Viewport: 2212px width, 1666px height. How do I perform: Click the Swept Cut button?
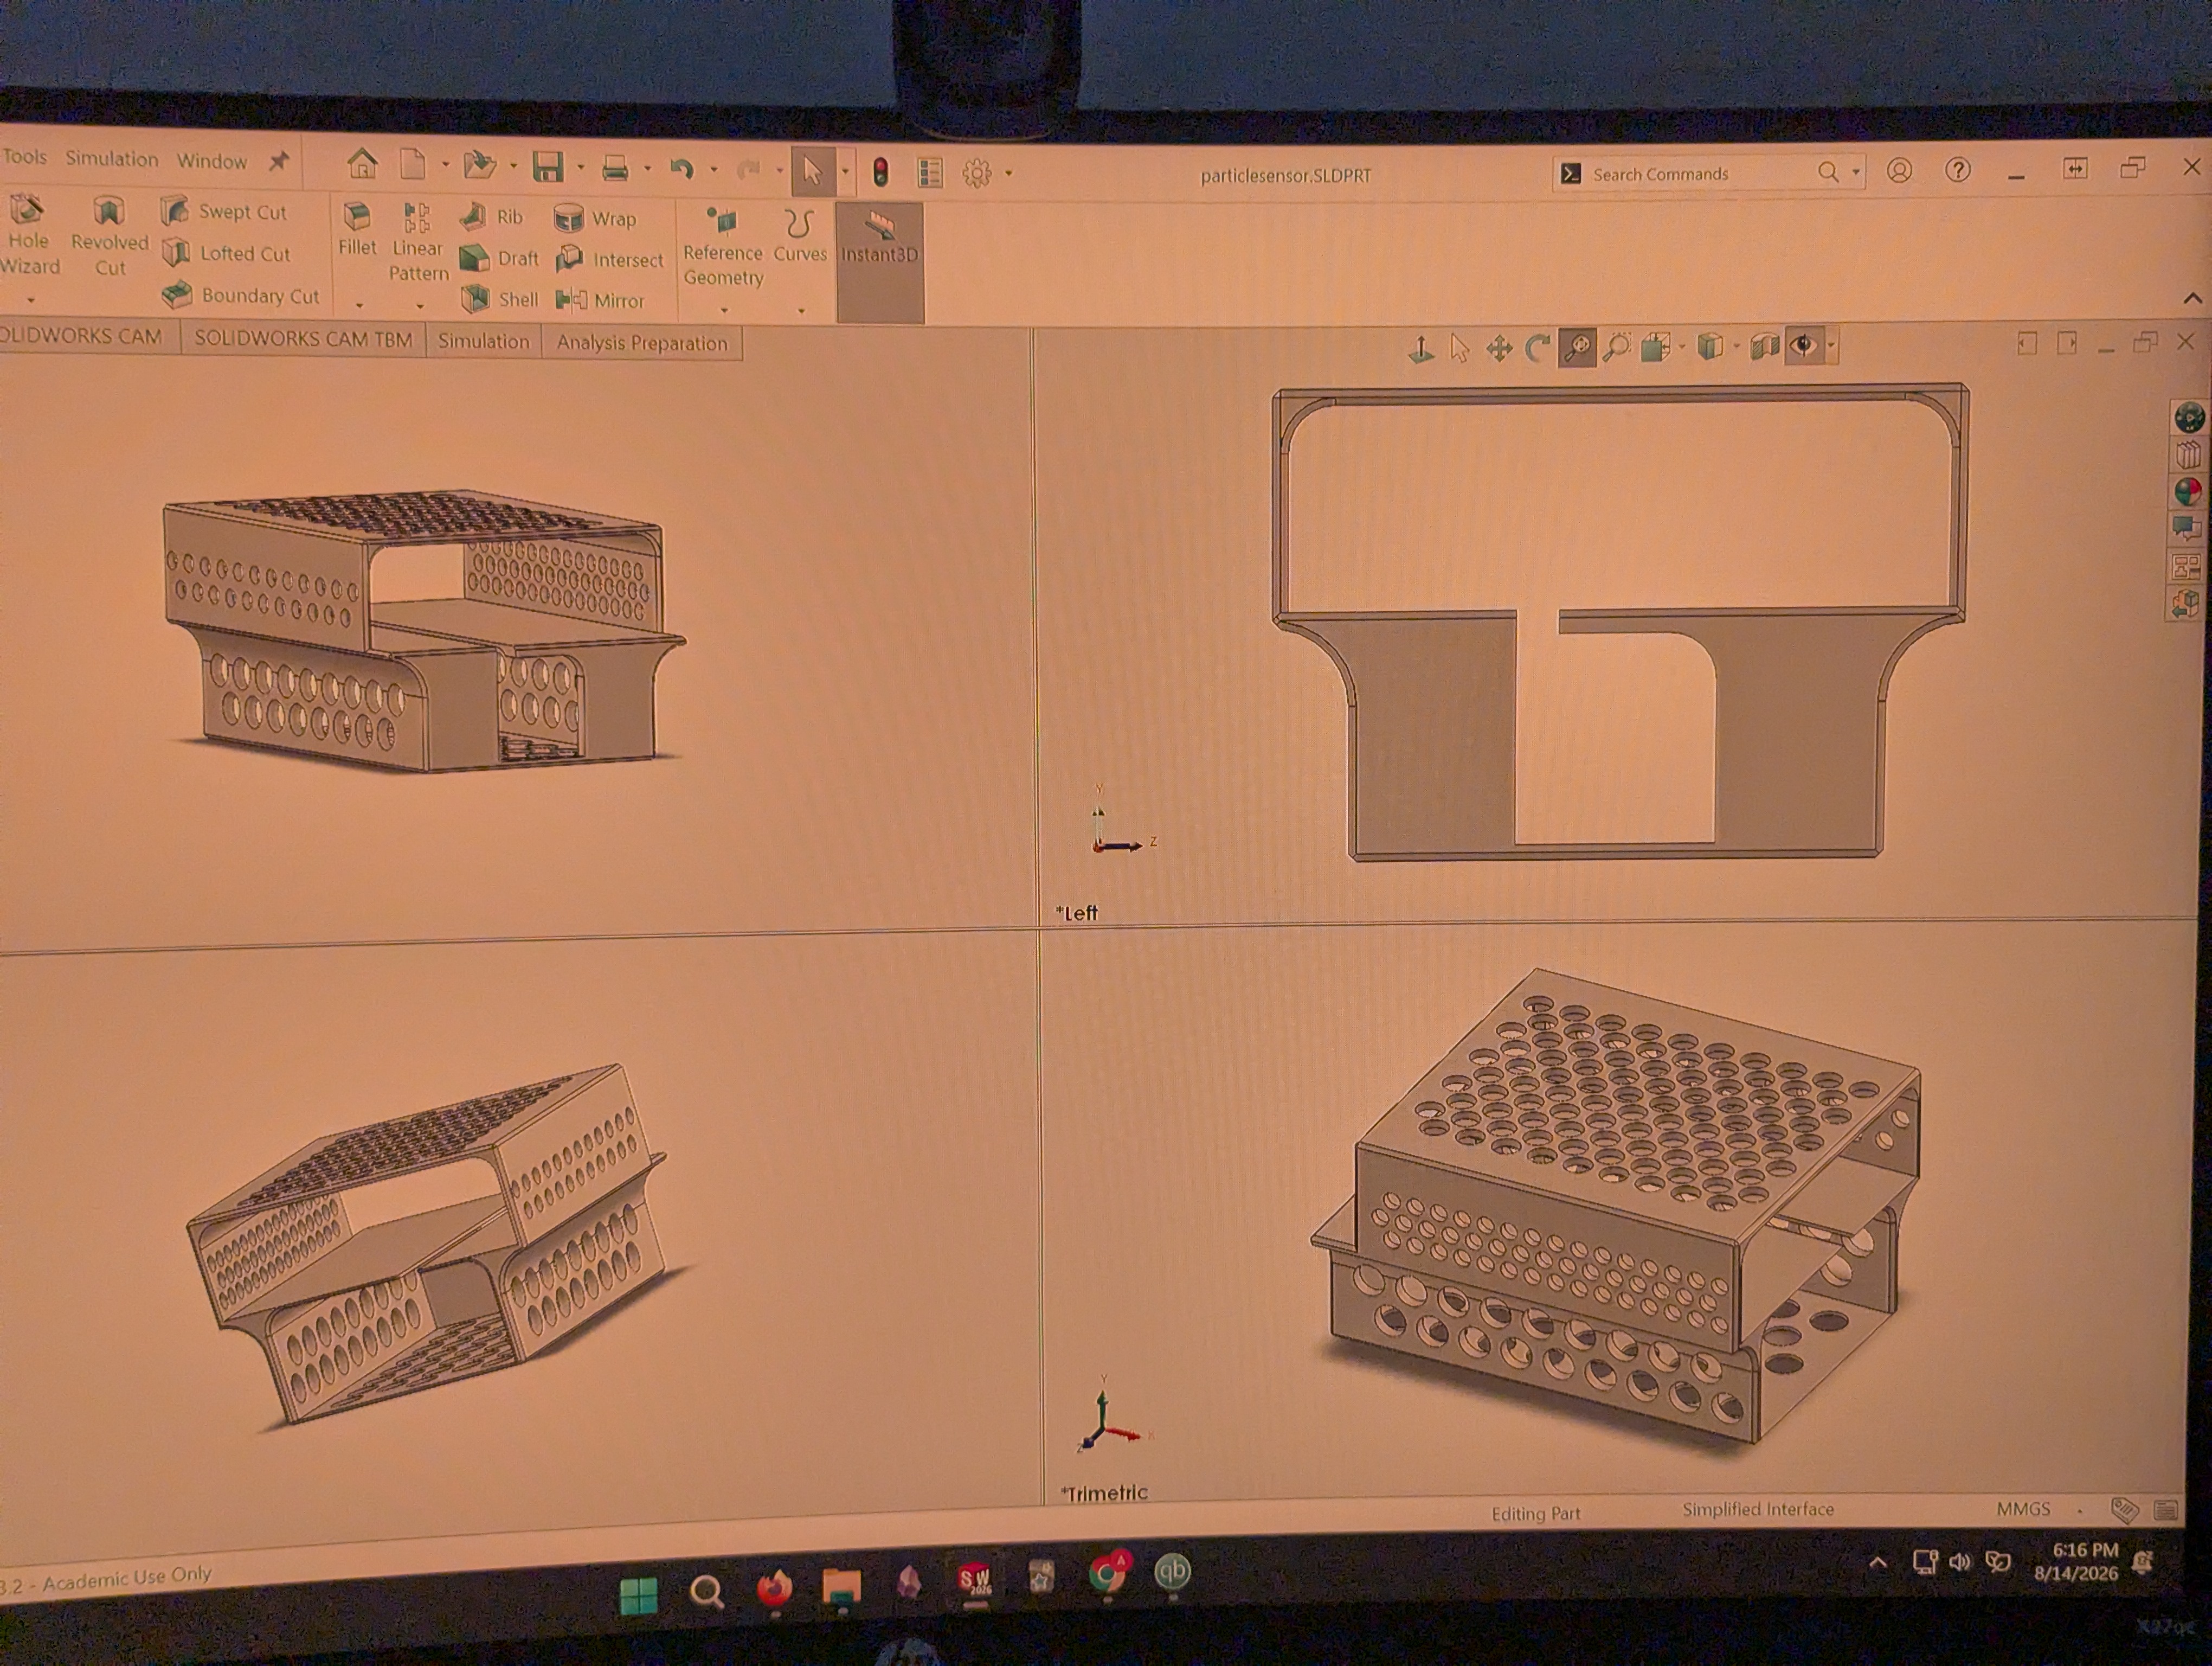[x=224, y=211]
